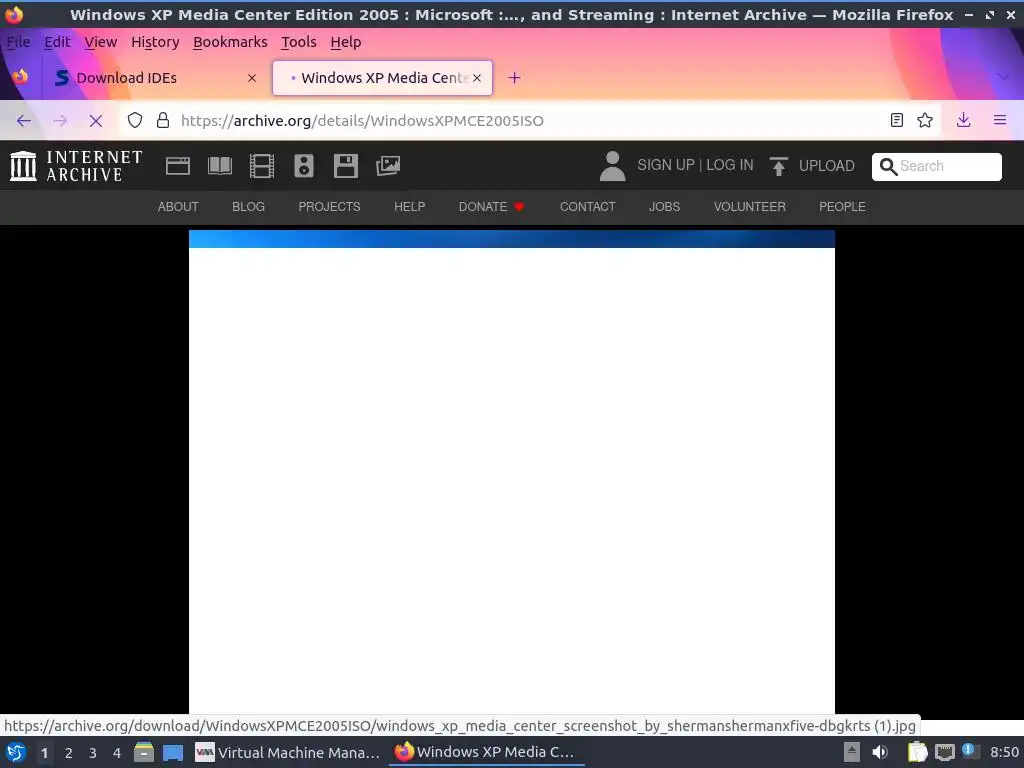Switch to Virtual Machine Manager taskbar window
The image size is (1024, 768).
click(x=287, y=753)
